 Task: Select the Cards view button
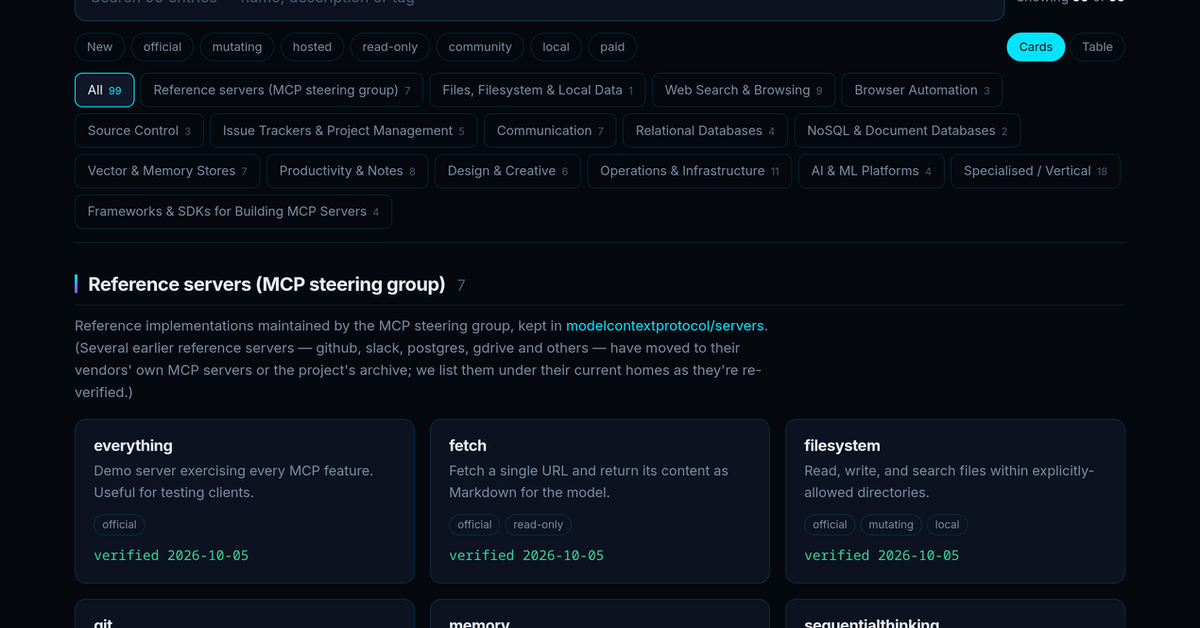[1036, 47]
